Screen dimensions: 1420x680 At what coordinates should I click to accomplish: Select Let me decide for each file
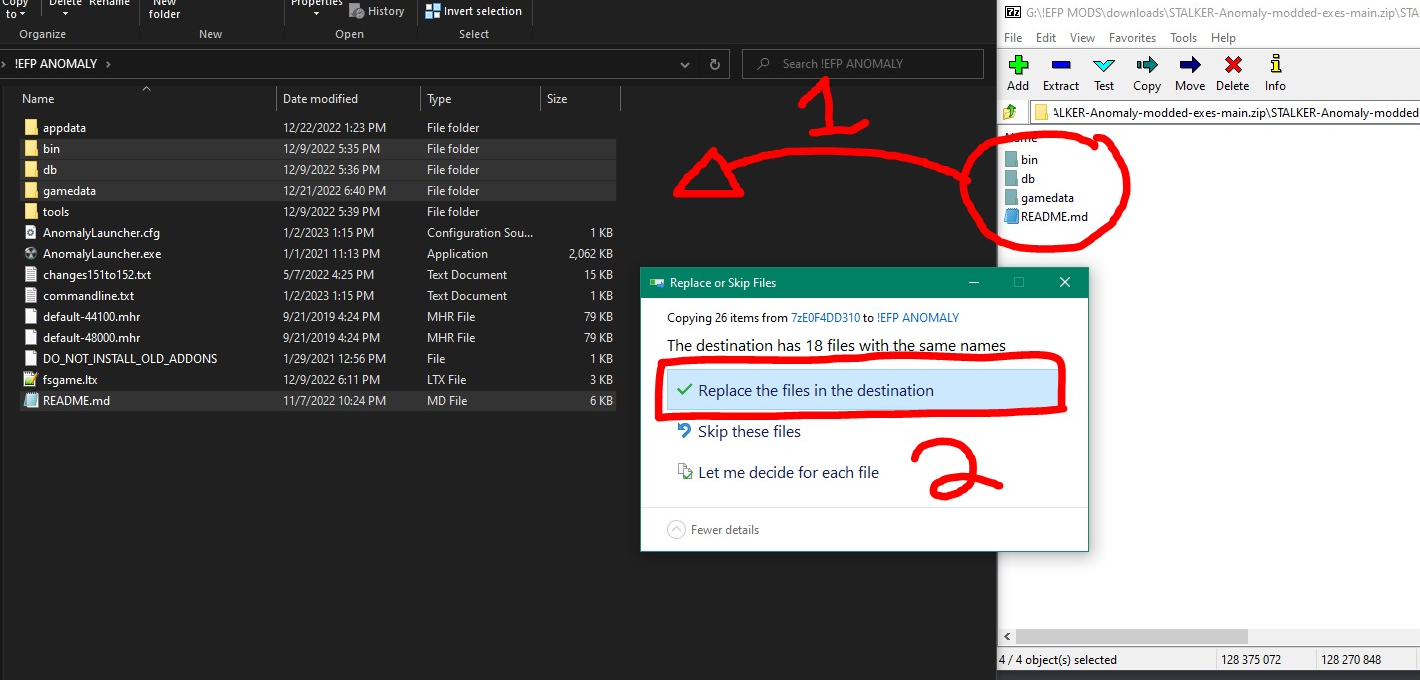[788, 473]
